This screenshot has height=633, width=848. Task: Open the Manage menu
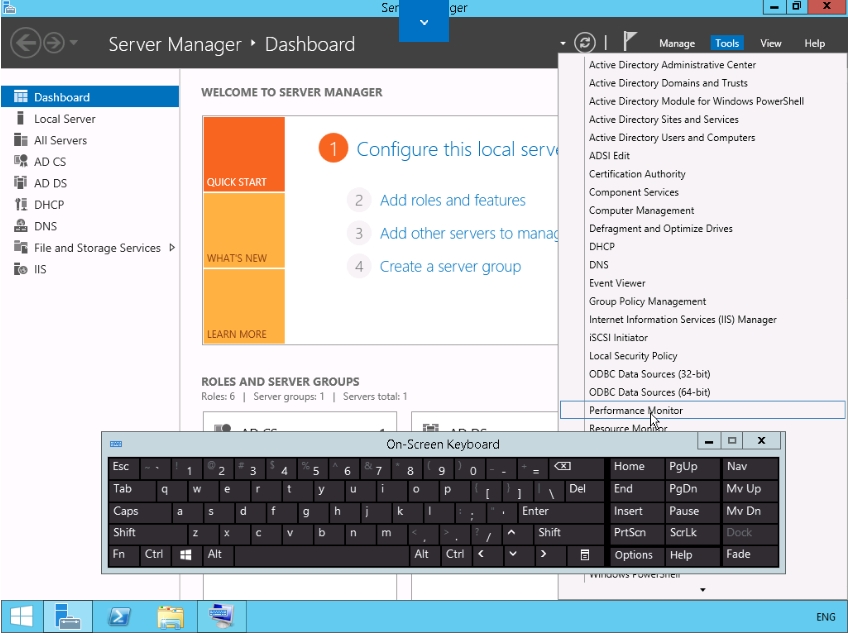(677, 43)
